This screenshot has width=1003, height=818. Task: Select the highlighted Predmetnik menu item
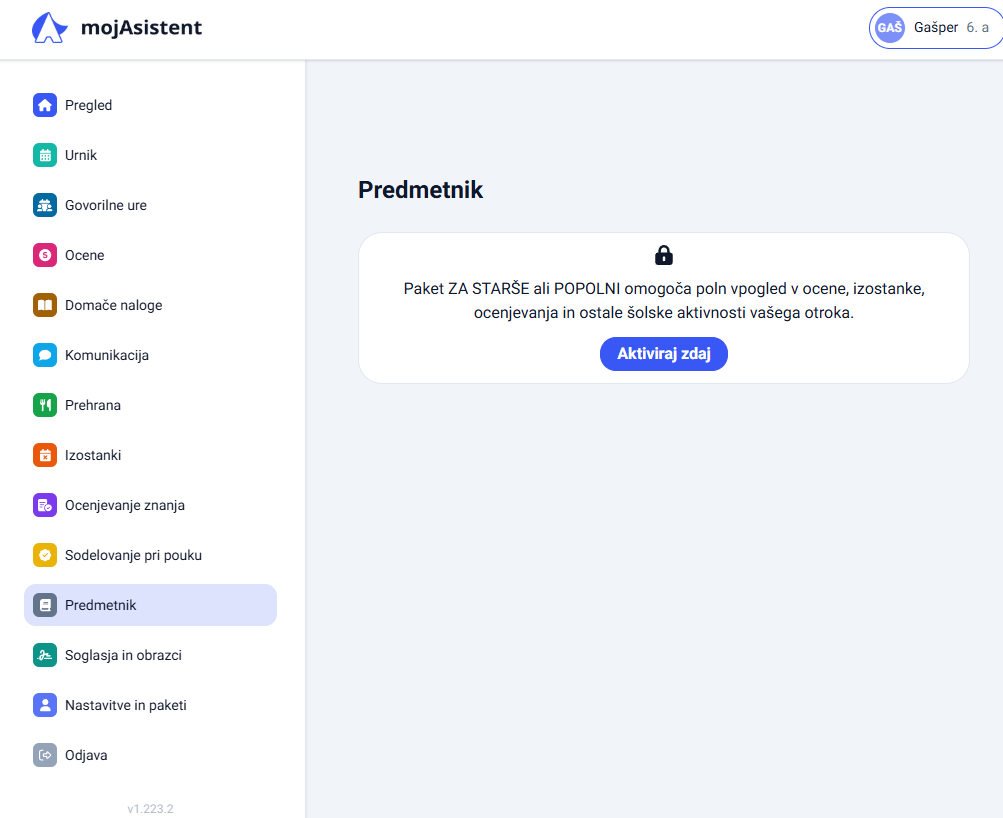150,605
